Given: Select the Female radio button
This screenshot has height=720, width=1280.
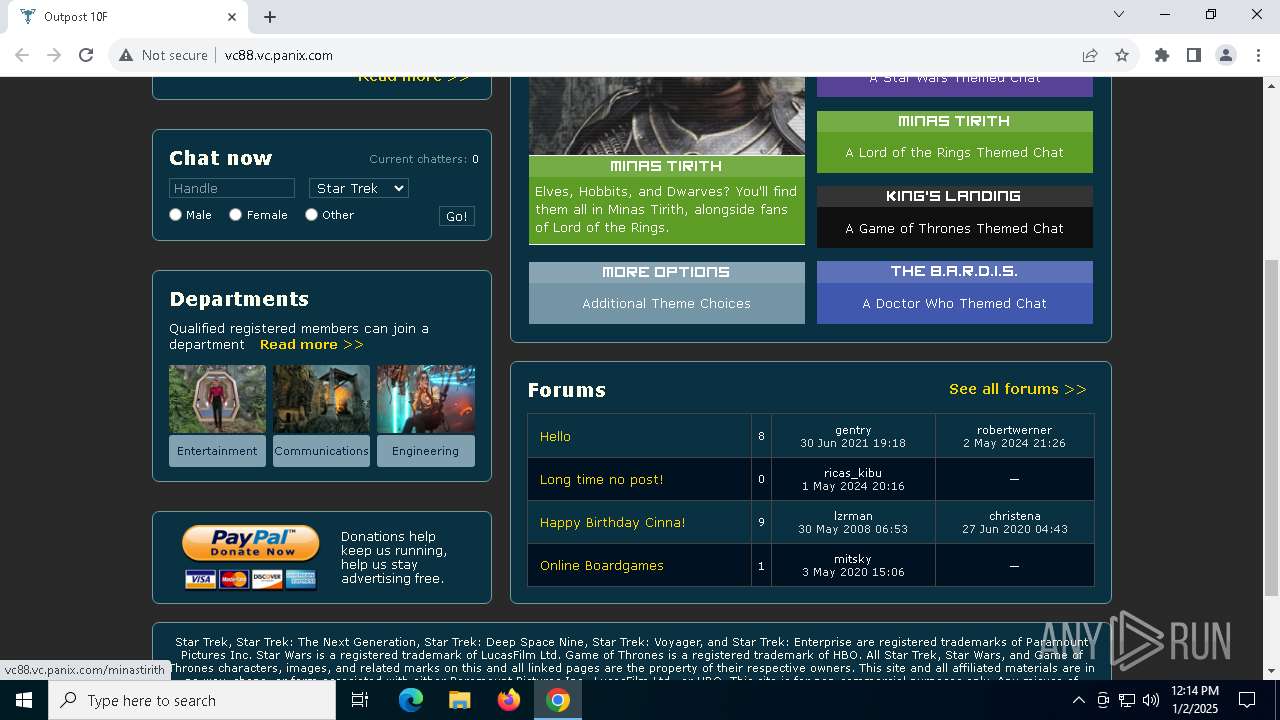Looking at the screenshot, I should 235,214.
